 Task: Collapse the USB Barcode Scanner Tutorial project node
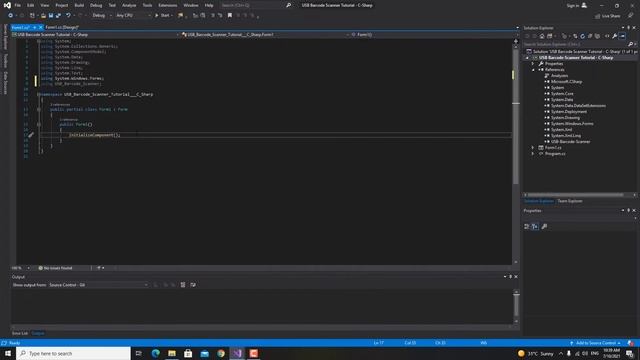527,58
